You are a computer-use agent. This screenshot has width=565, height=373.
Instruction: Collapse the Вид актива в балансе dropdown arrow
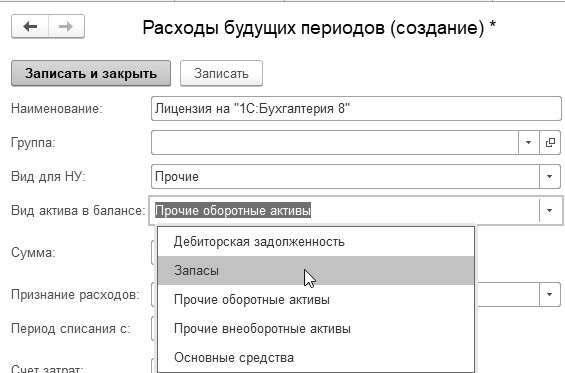[x=550, y=210]
